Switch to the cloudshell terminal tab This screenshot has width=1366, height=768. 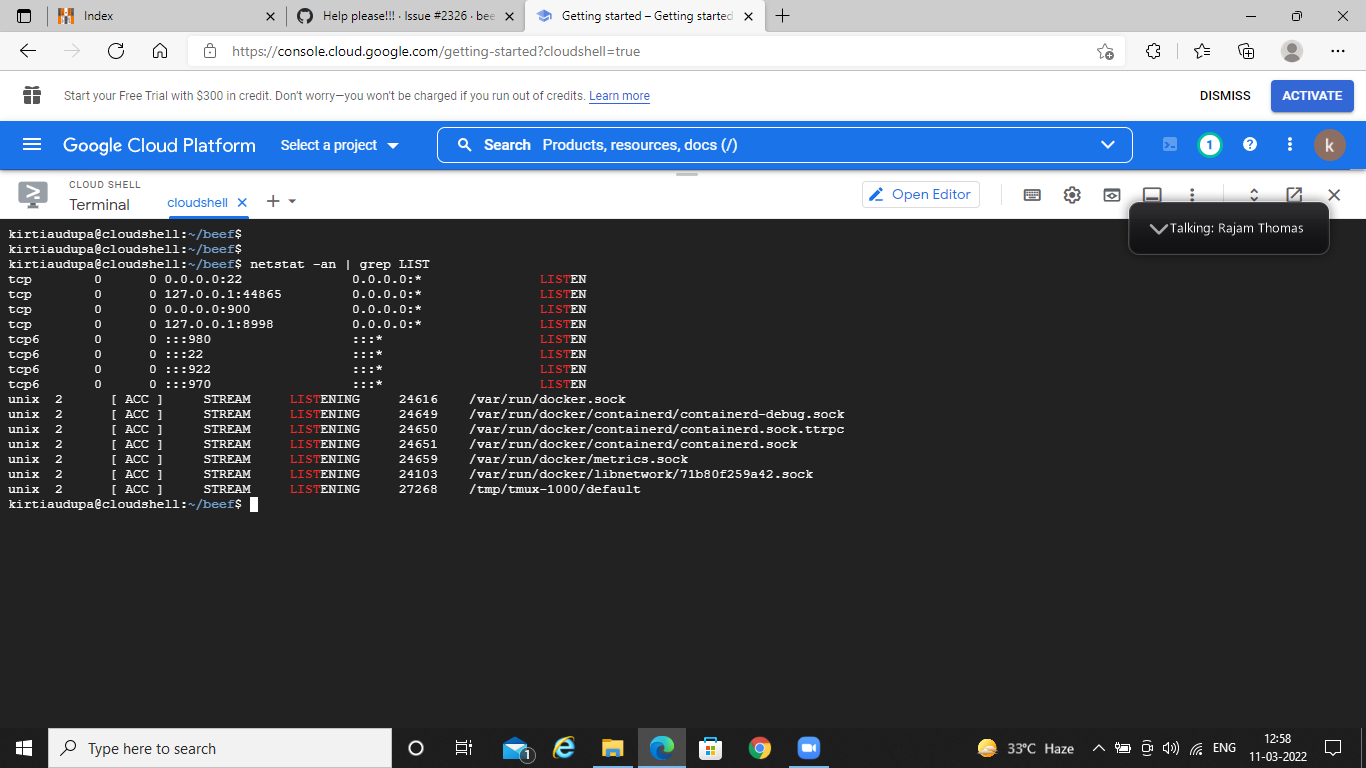click(199, 201)
